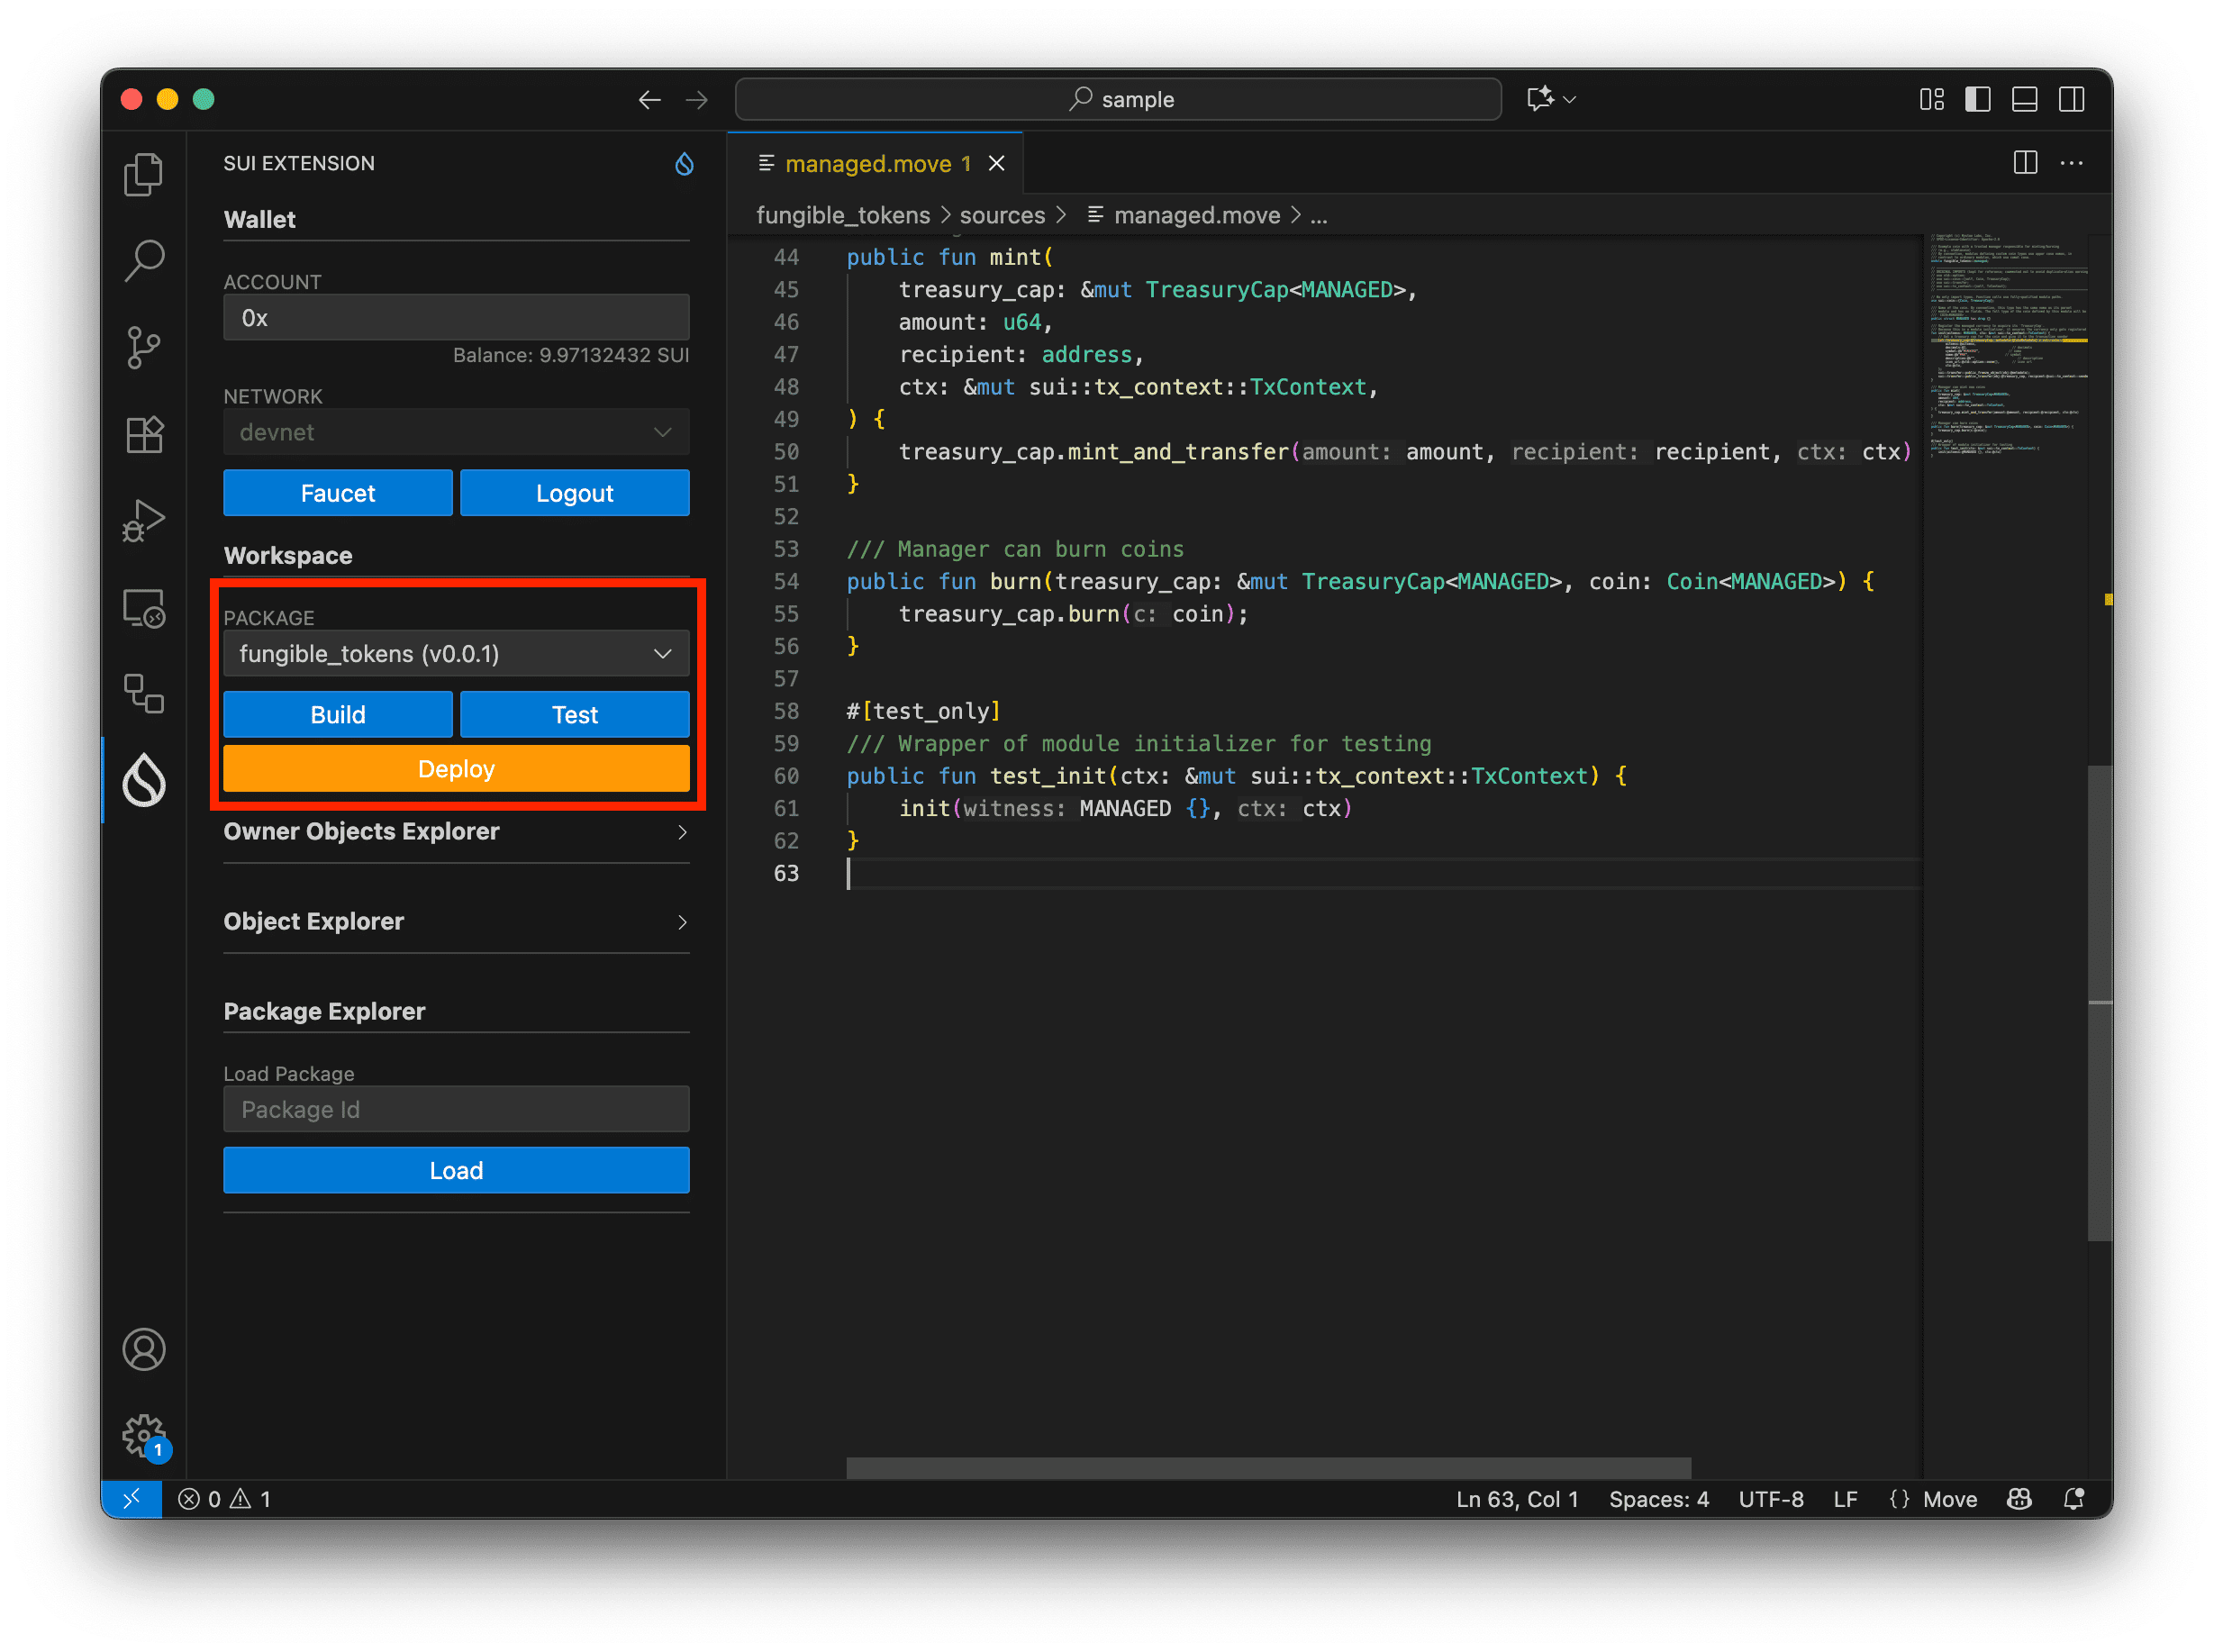Image resolution: width=2214 pixels, height=1652 pixels.
Task: Click the Package Id input field
Action: point(456,1109)
